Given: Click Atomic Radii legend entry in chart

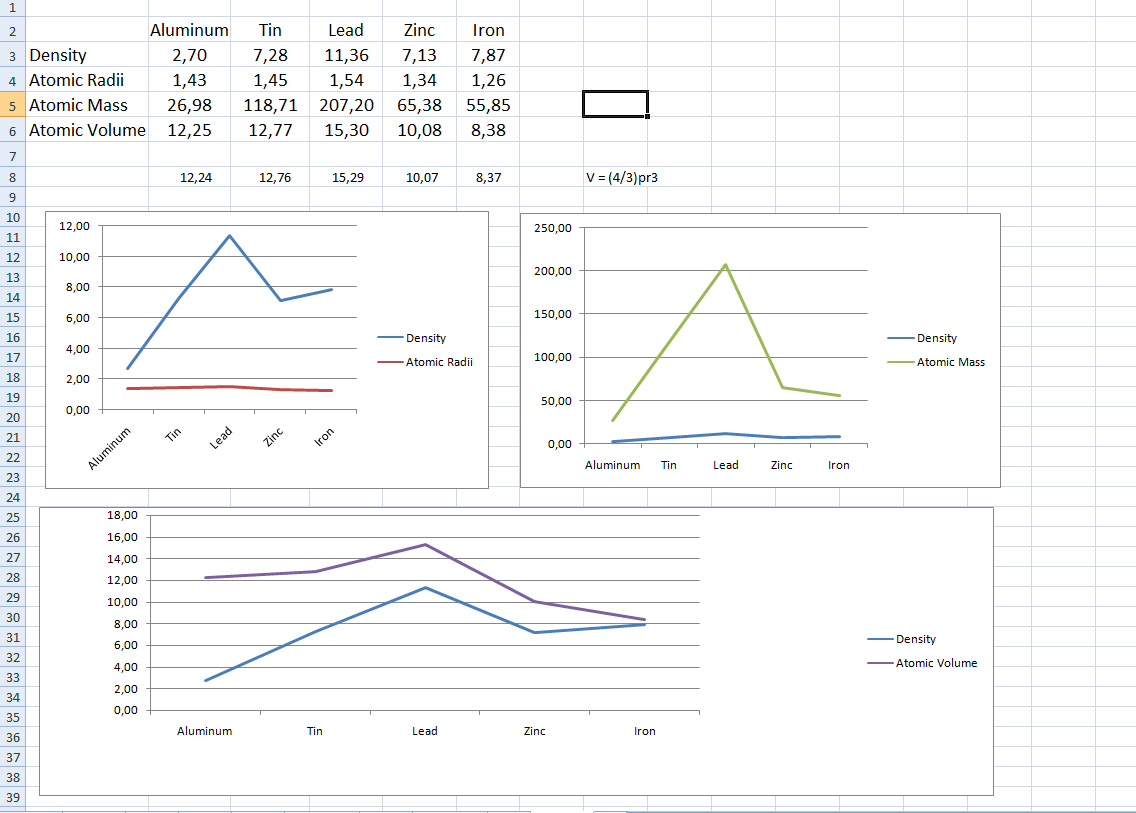Looking at the screenshot, I should tap(438, 362).
